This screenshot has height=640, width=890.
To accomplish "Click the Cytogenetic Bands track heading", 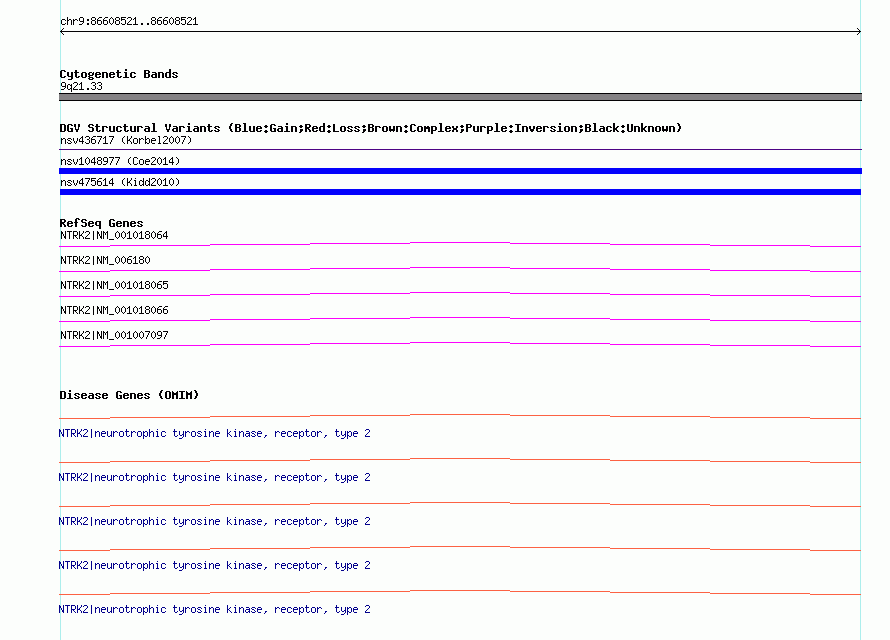I will tap(119, 74).
